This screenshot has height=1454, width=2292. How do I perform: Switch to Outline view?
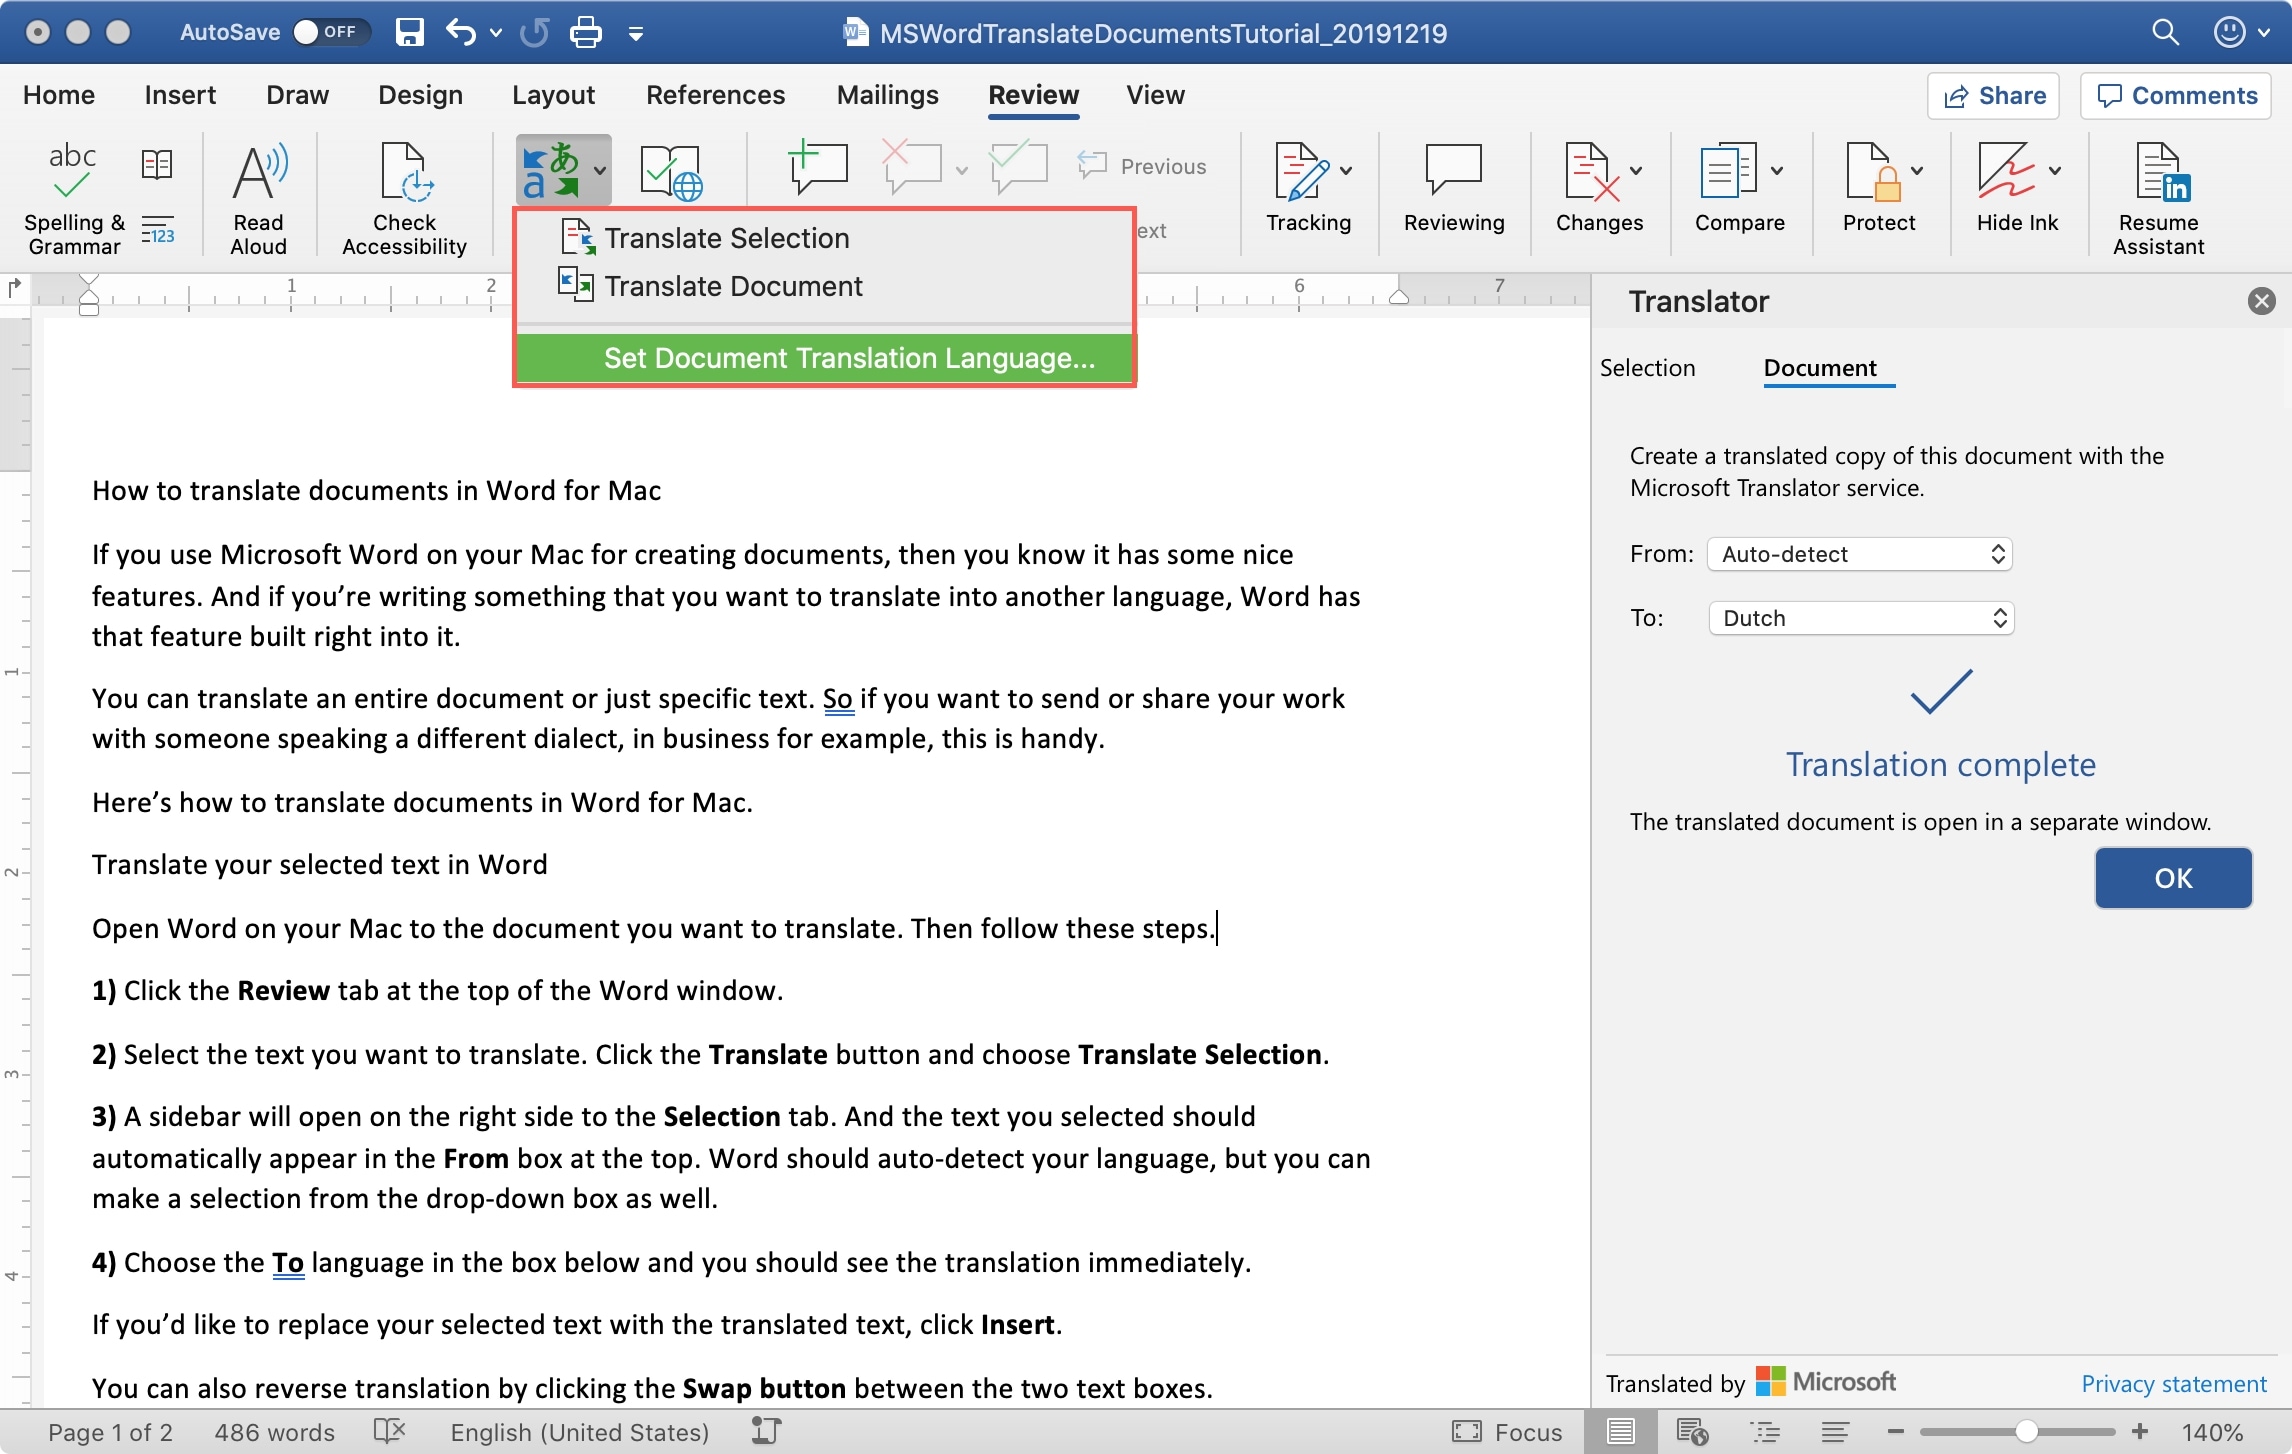[x=1765, y=1431]
